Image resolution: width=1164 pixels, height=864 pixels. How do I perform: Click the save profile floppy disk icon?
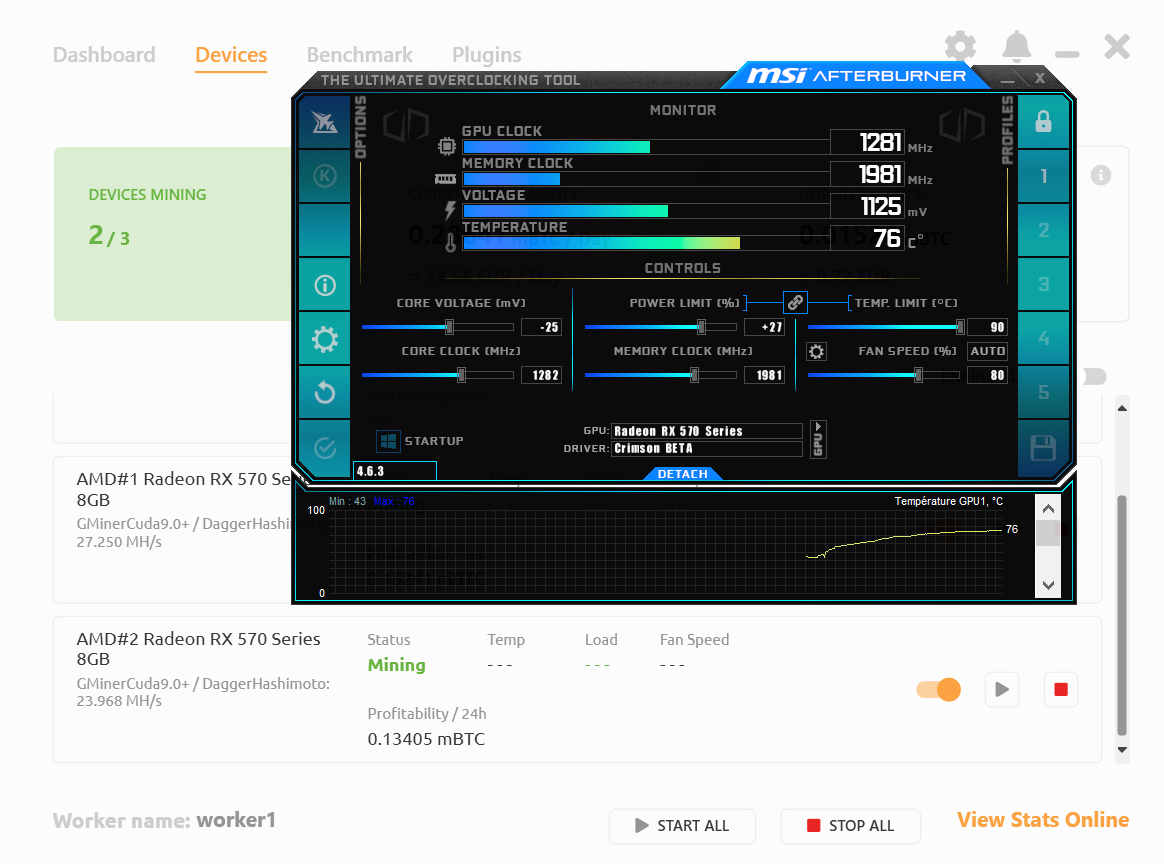(1043, 447)
